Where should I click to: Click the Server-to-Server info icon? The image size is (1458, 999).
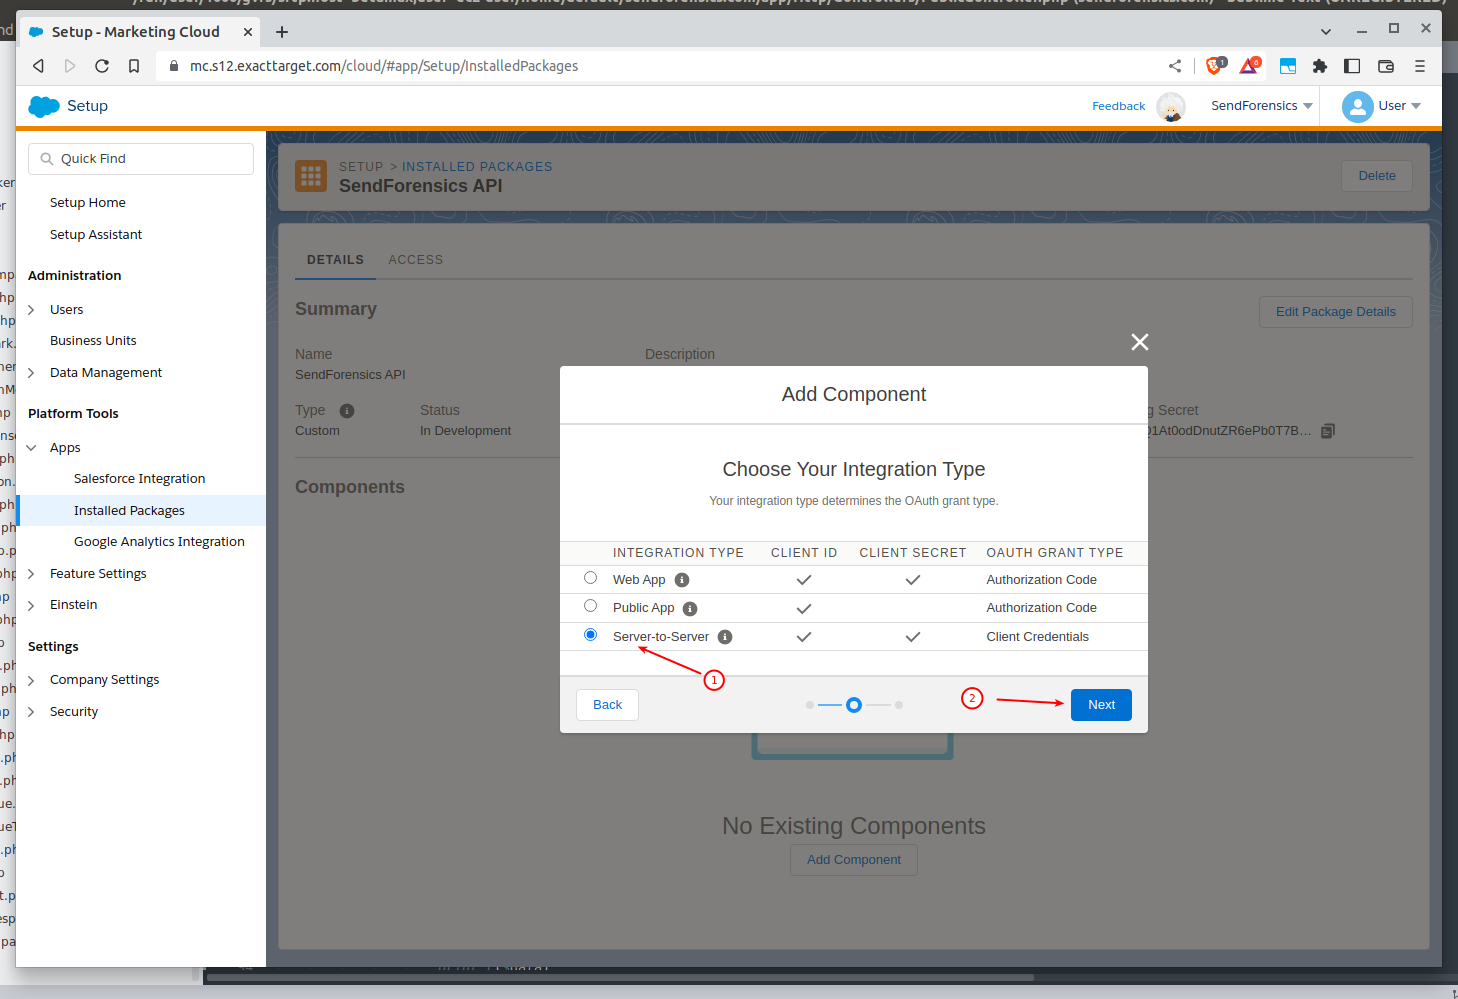point(725,637)
